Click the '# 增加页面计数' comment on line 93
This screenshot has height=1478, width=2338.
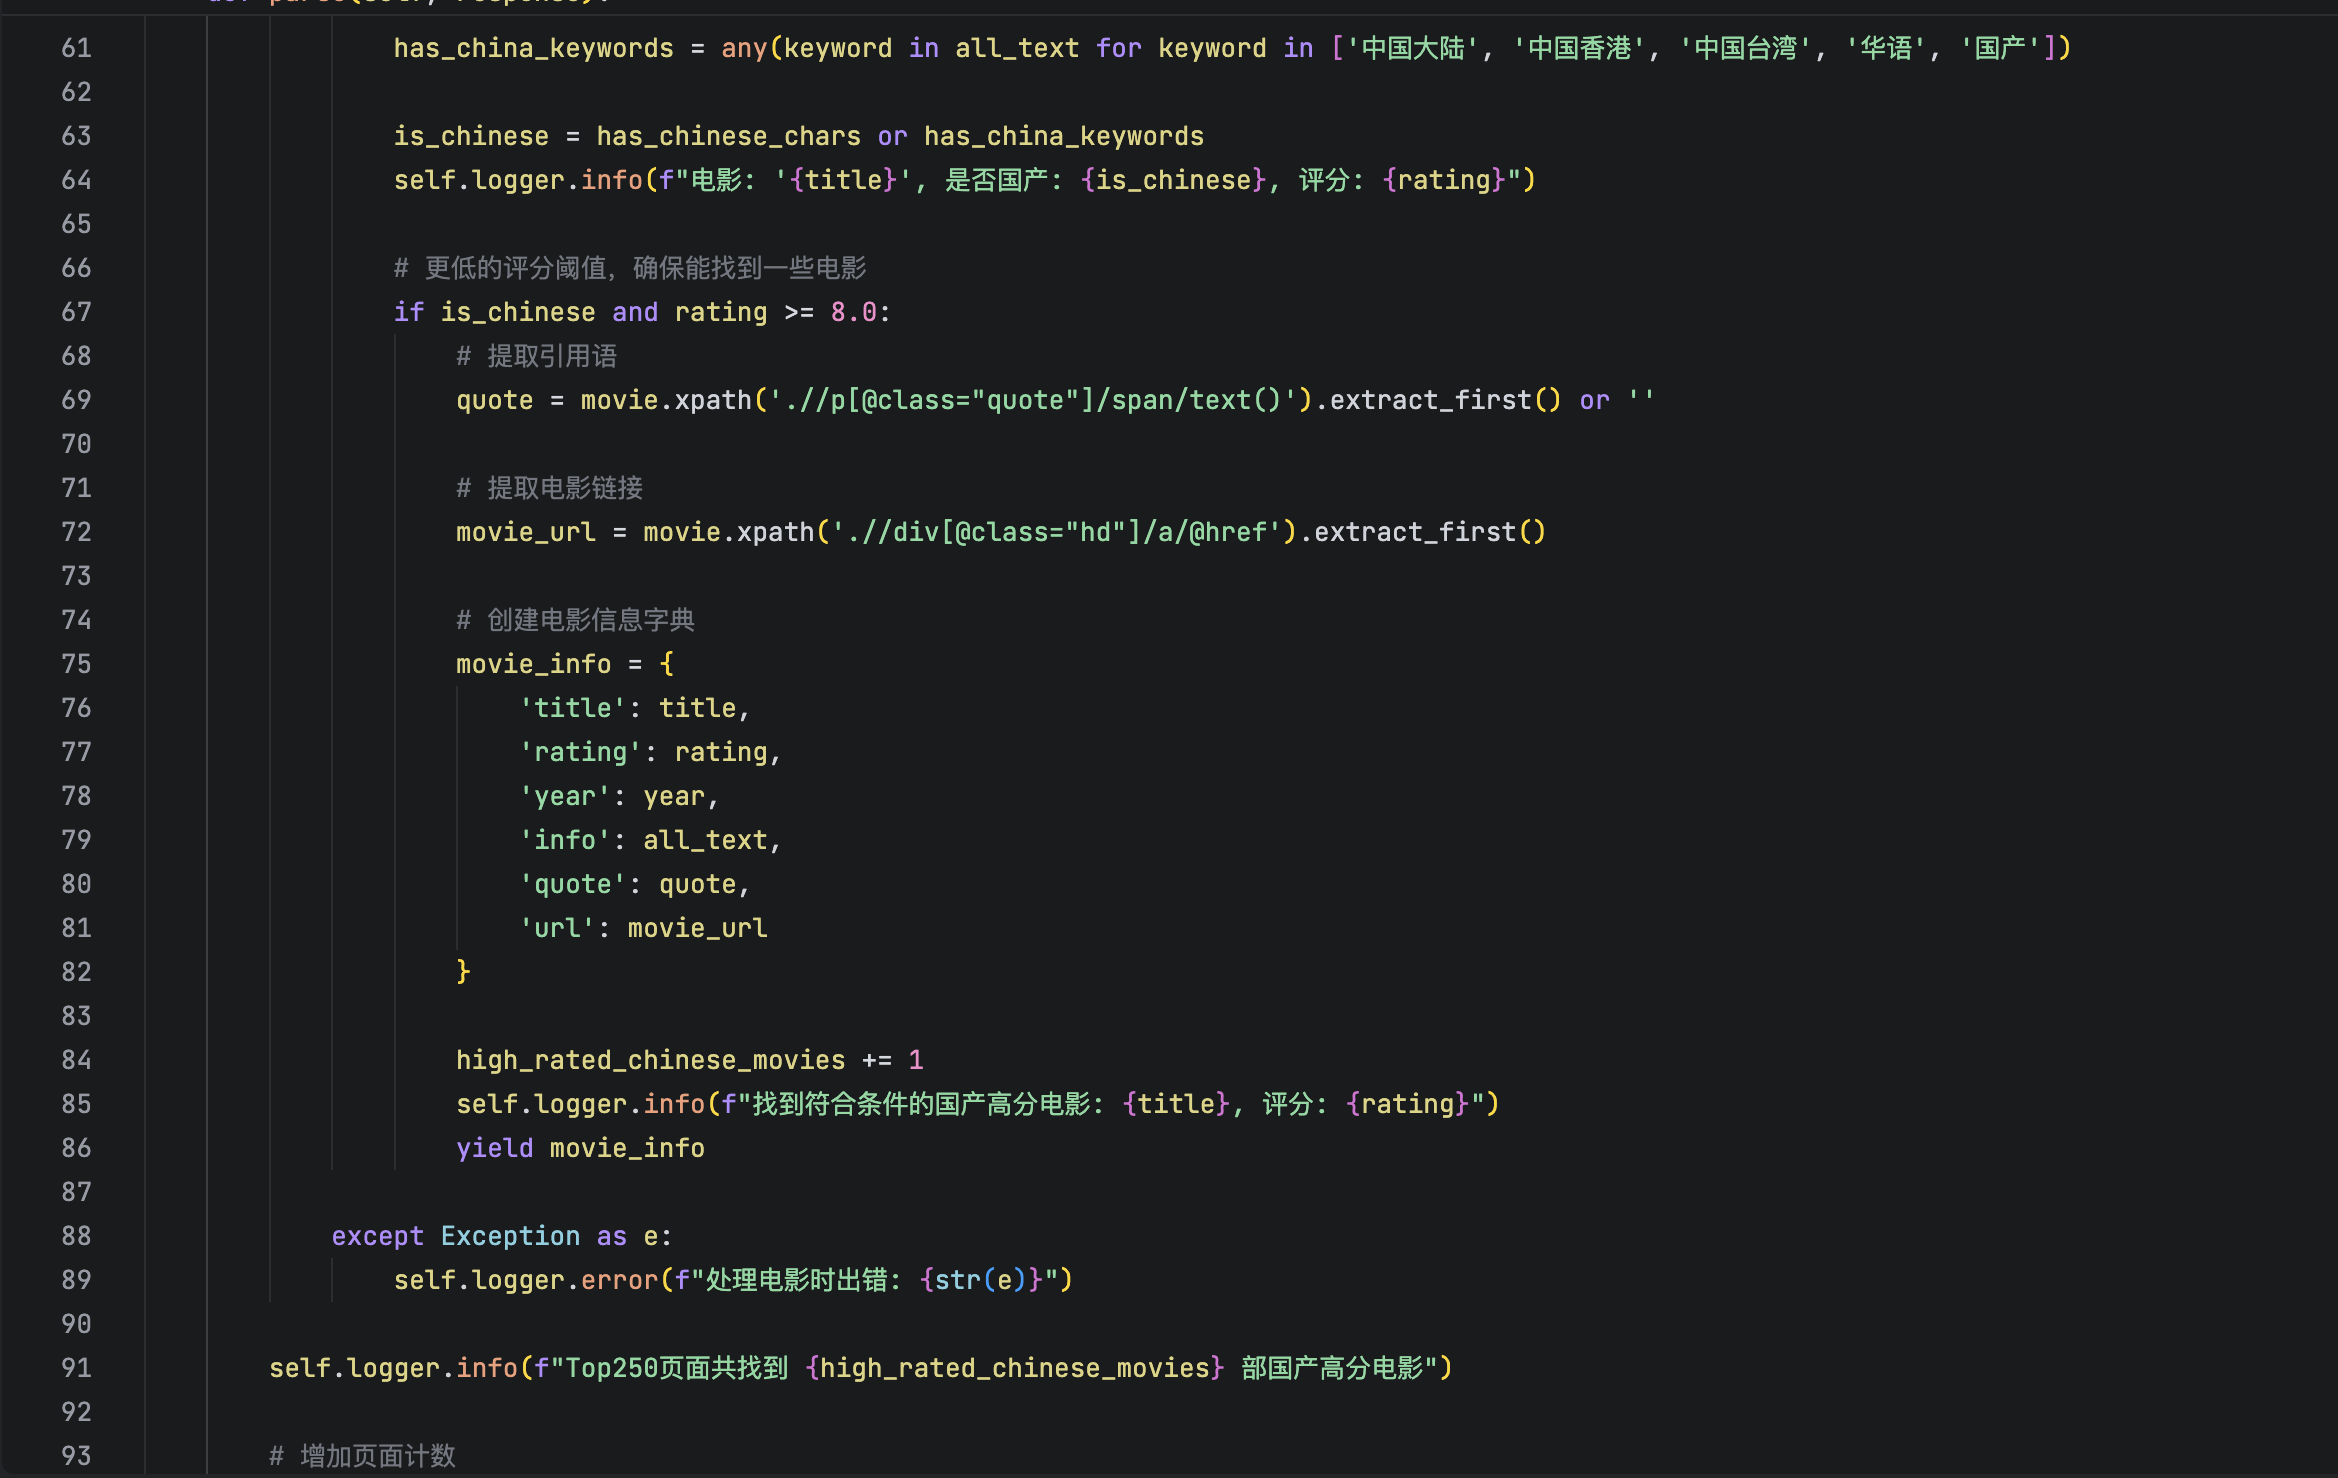click(362, 1456)
